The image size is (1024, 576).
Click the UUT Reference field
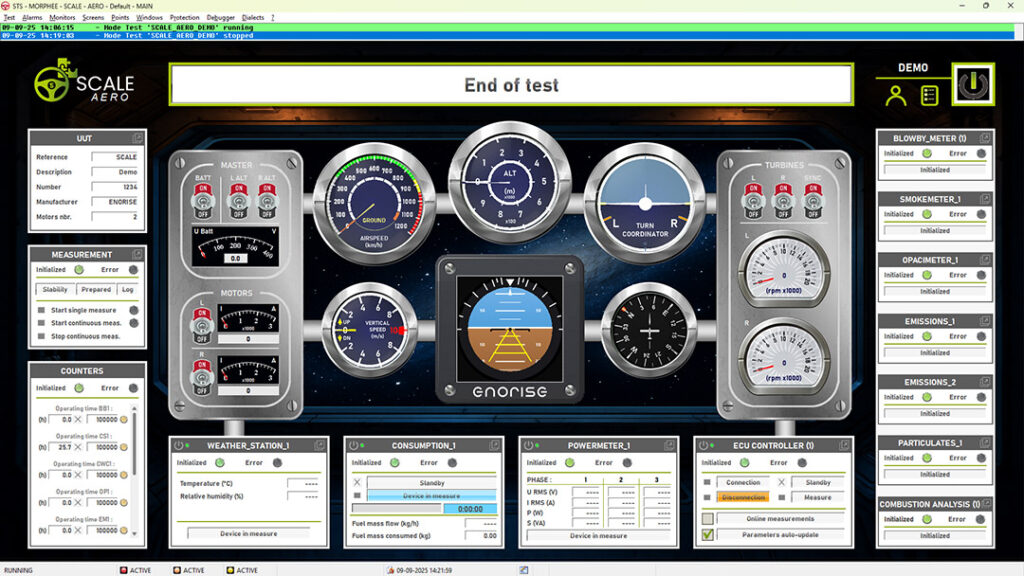point(115,157)
